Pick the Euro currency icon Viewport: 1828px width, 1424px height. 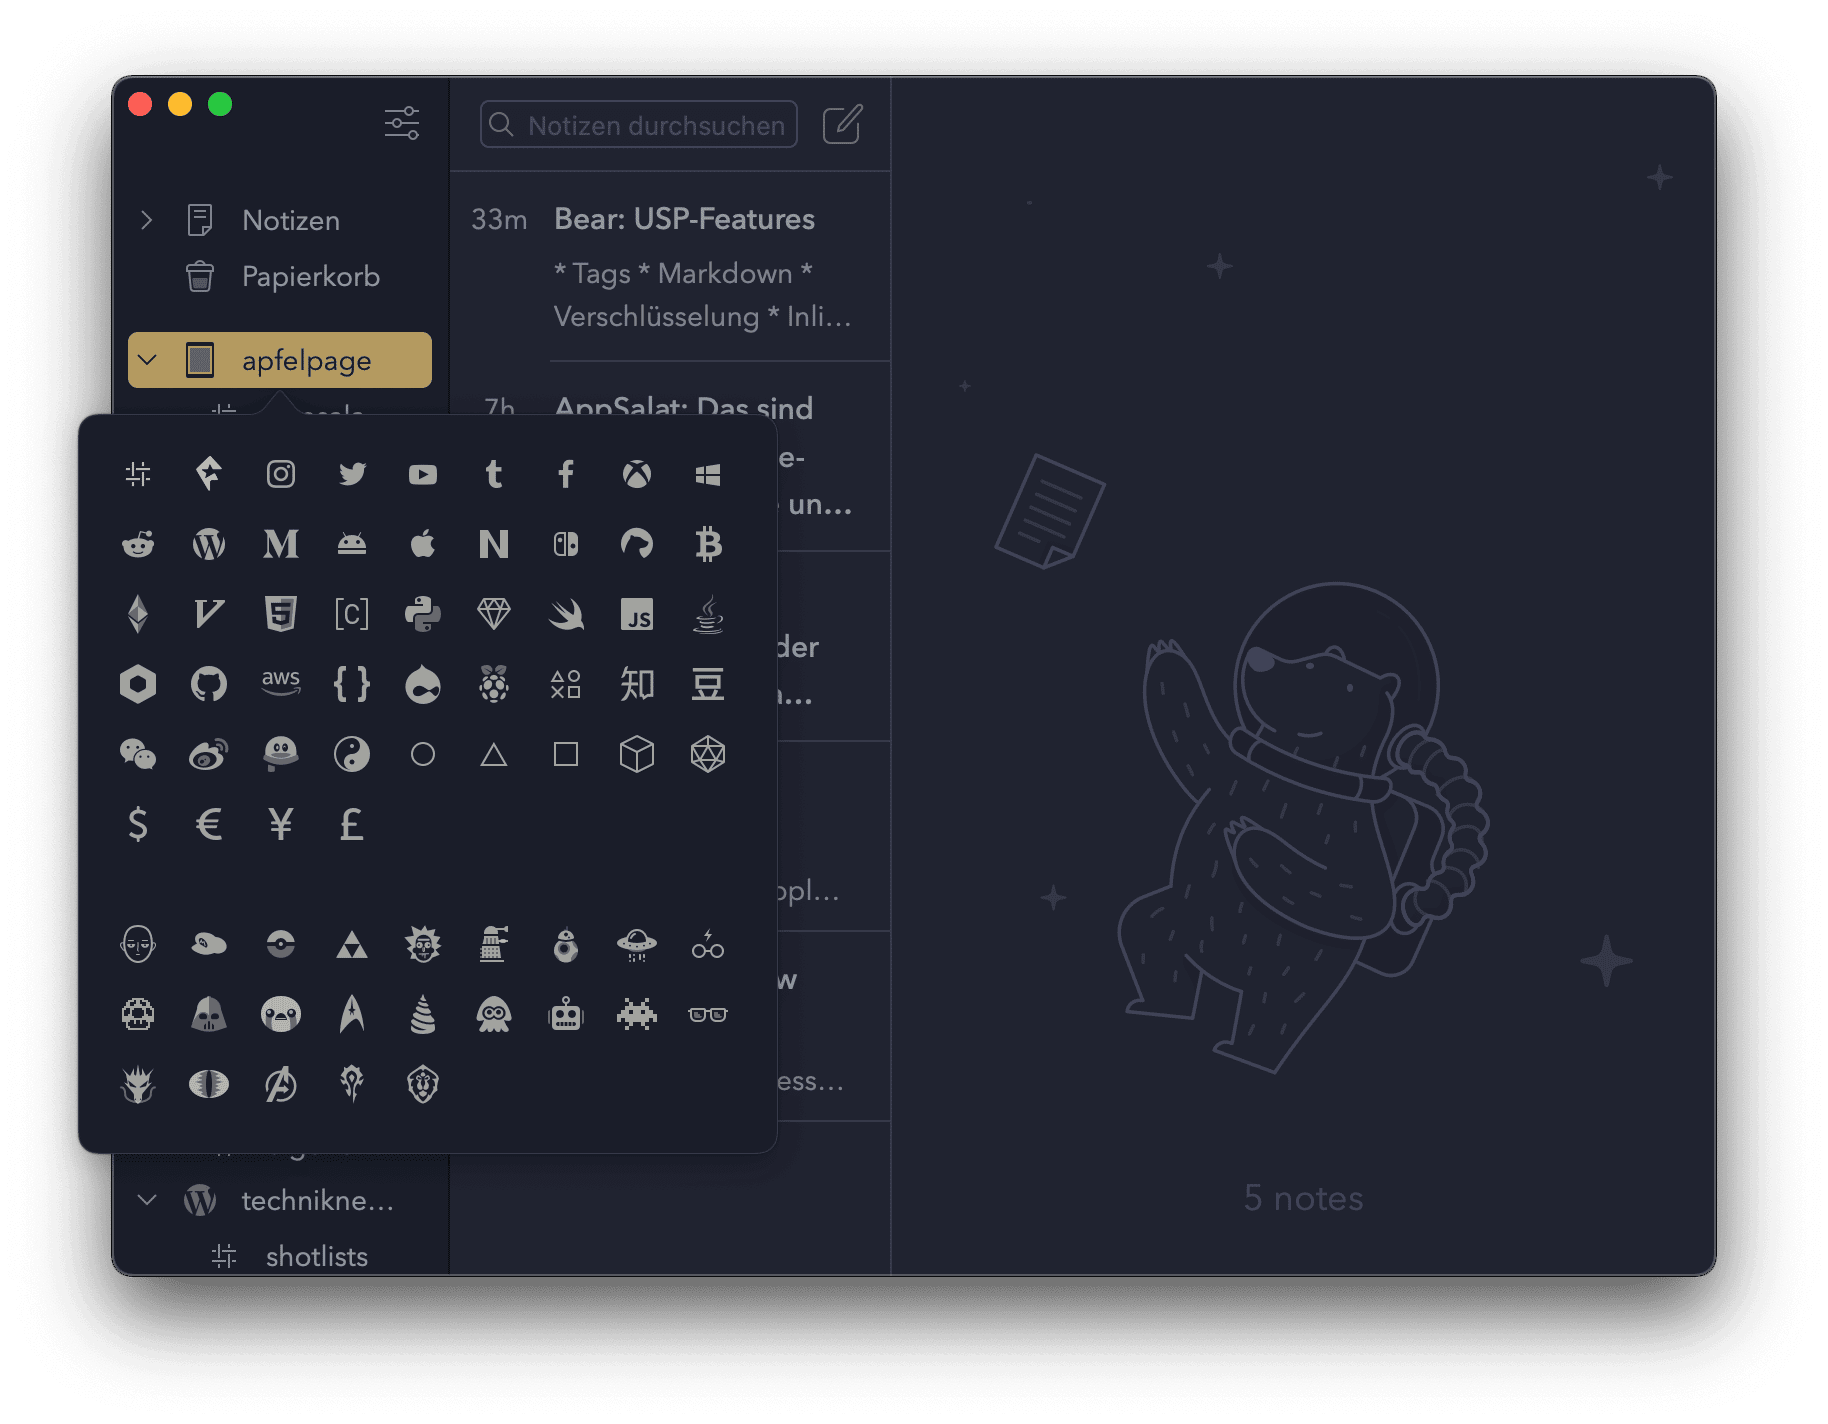tap(209, 825)
